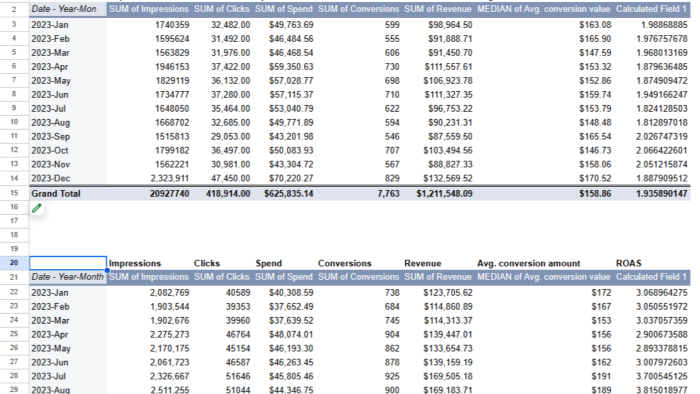Select row header 3

pos(14,25)
